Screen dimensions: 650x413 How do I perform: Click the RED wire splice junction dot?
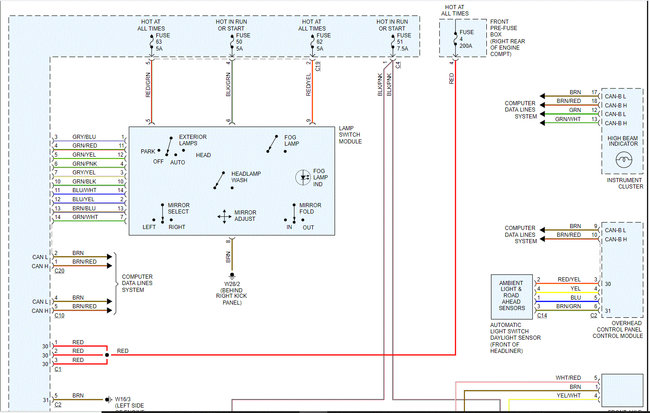pyautogui.click(x=107, y=355)
